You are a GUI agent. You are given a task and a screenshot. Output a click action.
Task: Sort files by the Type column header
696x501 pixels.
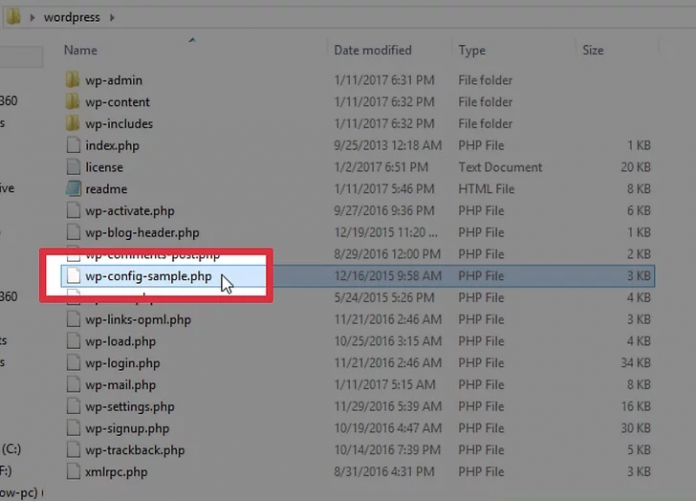click(472, 50)
